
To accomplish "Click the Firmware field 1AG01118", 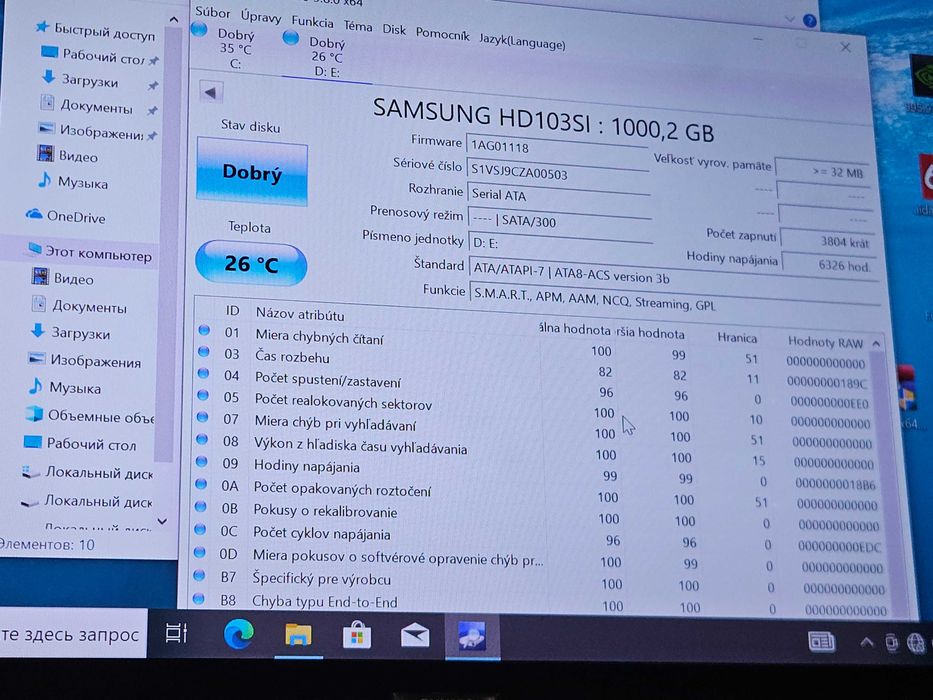I will (x=556, y=148).
